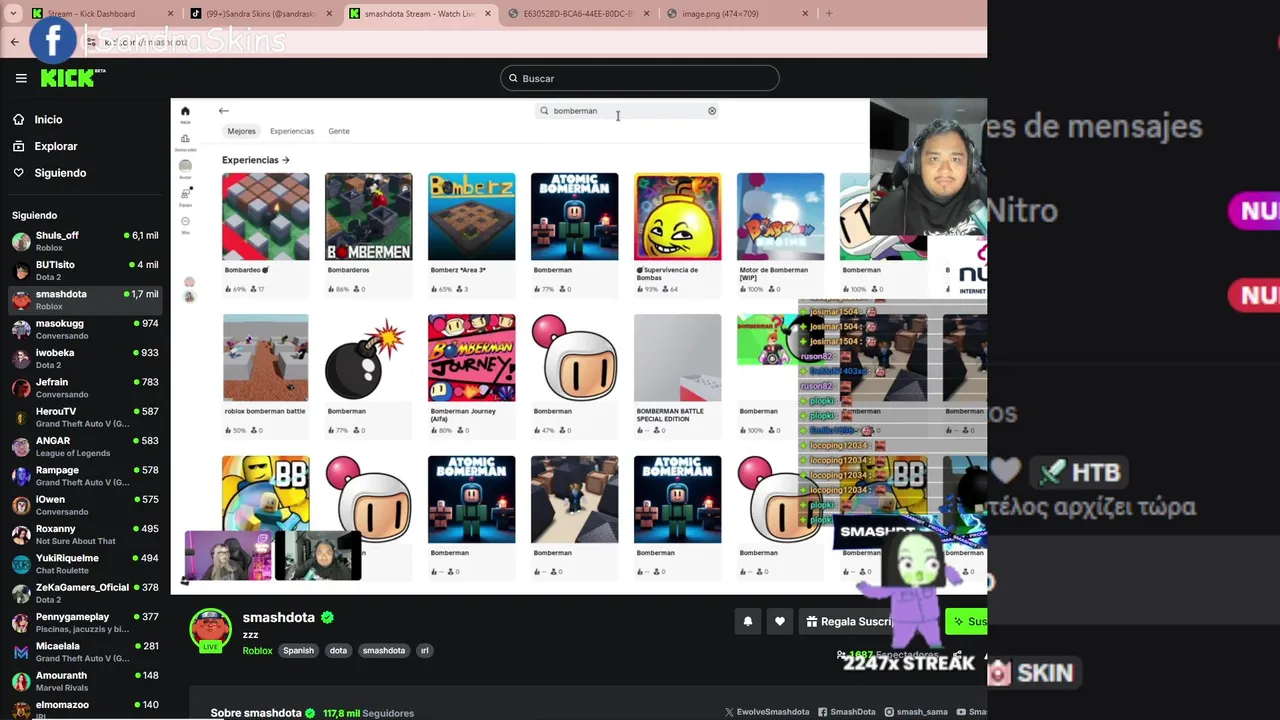The image size is (1280, 720).
Task: Open BOMBERMAN BATTLE SPECIAL EDITION thumbnail
Action: pos(677,358)
